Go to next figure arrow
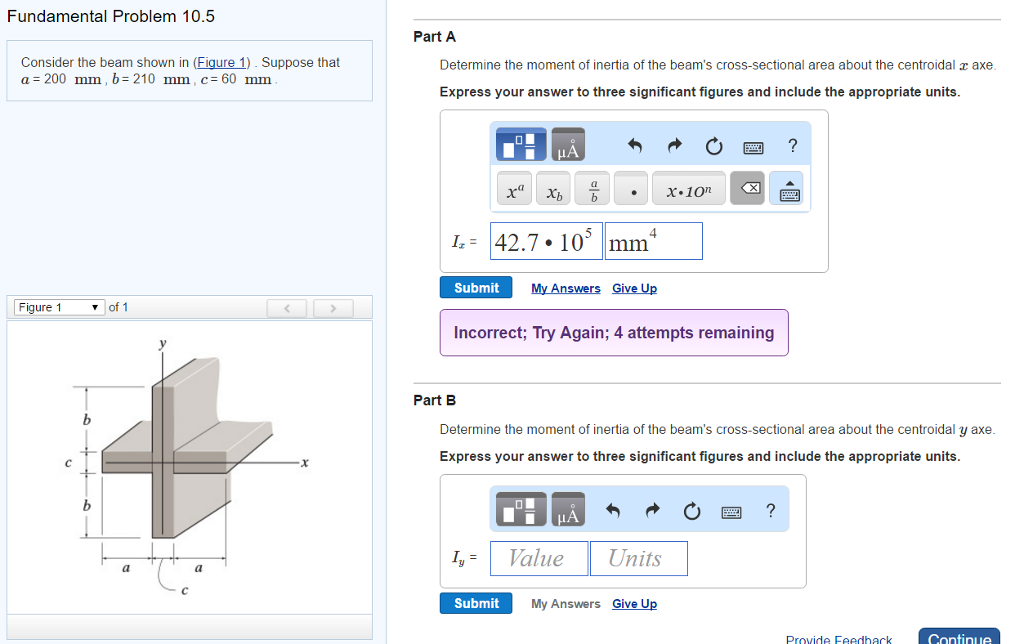 [333, 308]
